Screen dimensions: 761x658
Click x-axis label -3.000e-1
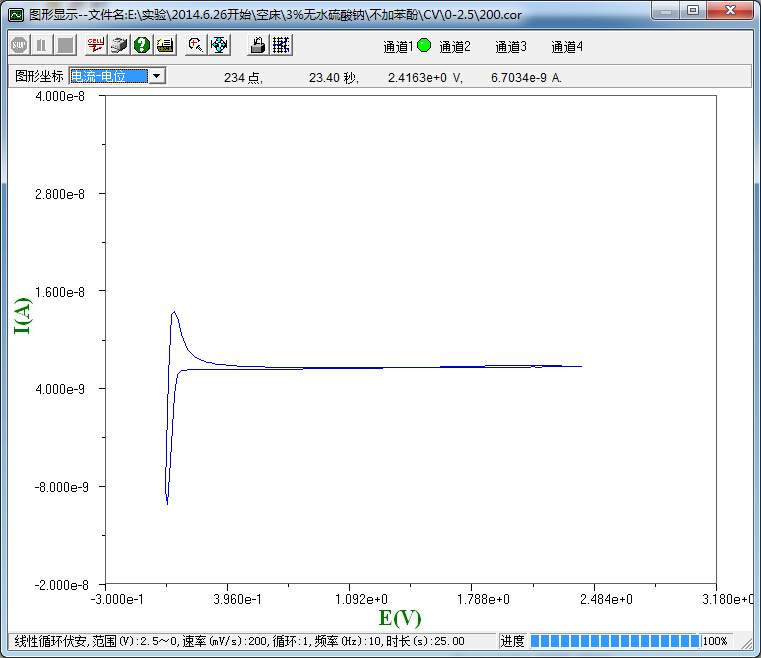coord(117,599)
